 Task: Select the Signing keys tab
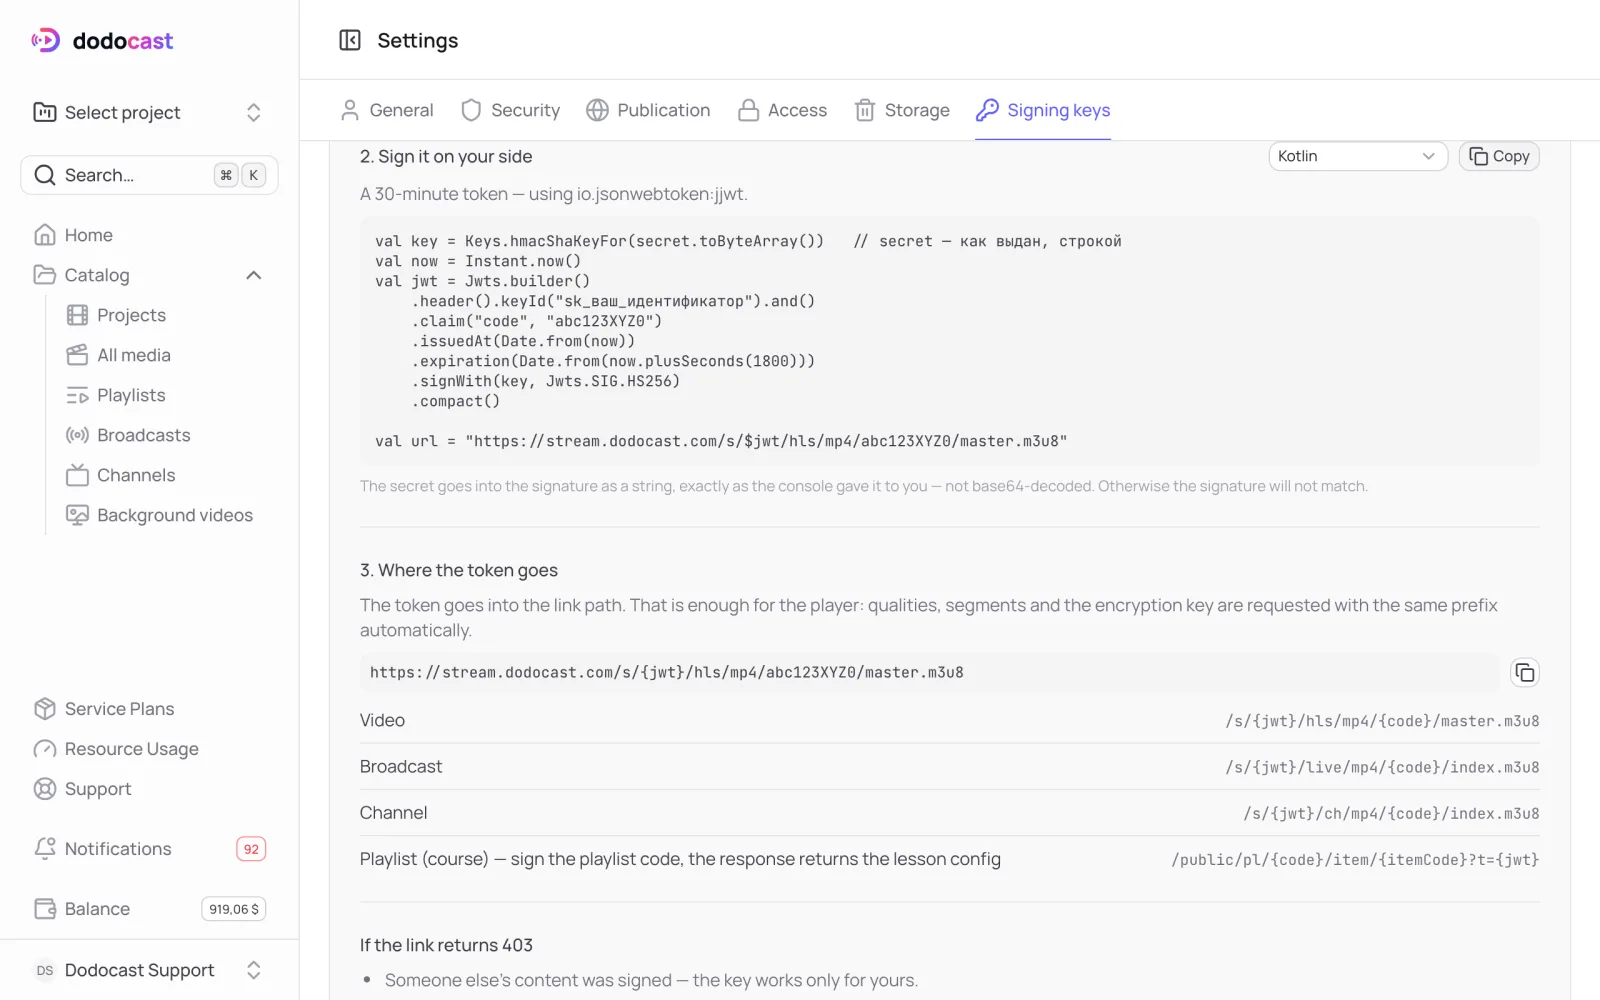(1043, 110)
